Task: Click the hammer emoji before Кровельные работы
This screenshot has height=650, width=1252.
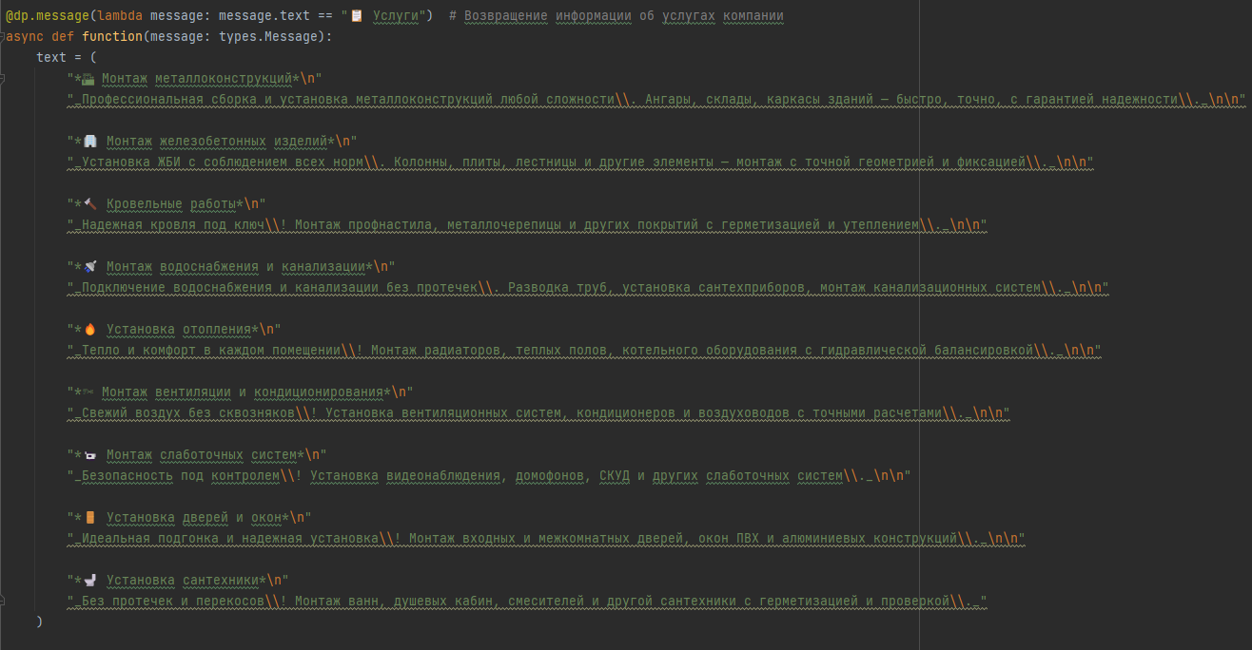Action: 91,204
